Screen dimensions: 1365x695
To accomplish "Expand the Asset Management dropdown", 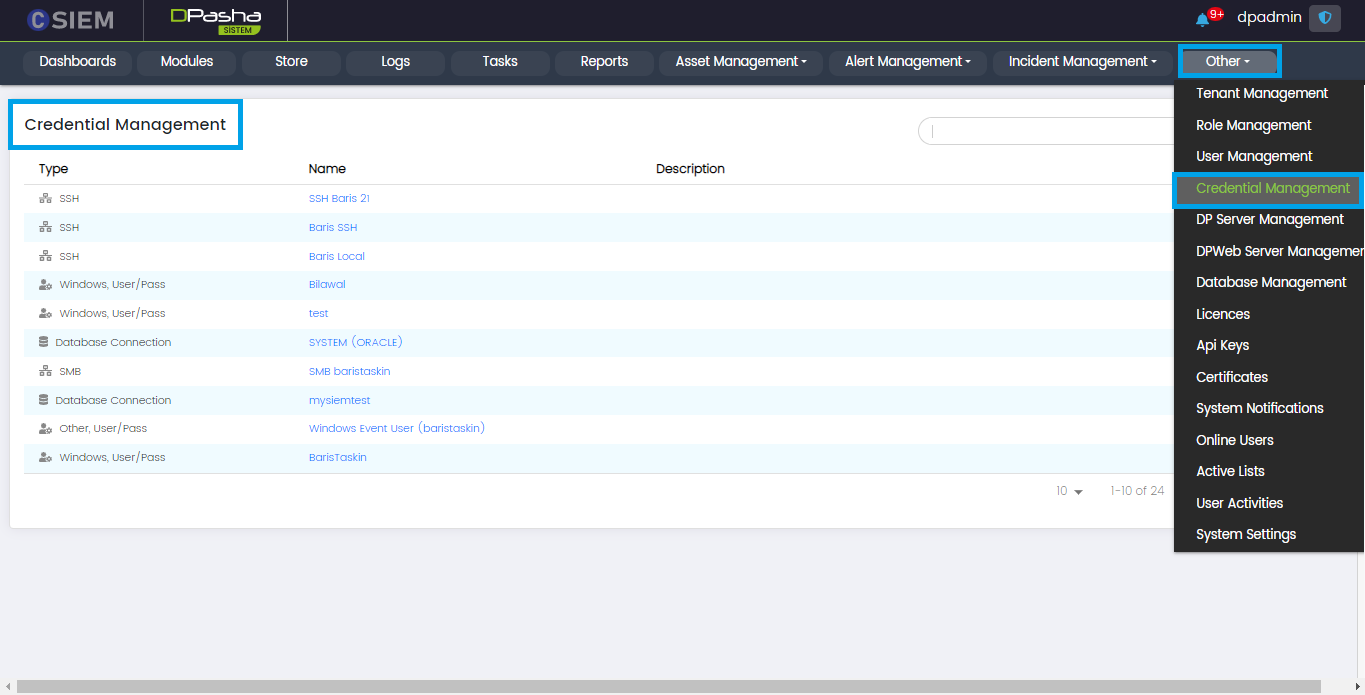I will point(741,62).
